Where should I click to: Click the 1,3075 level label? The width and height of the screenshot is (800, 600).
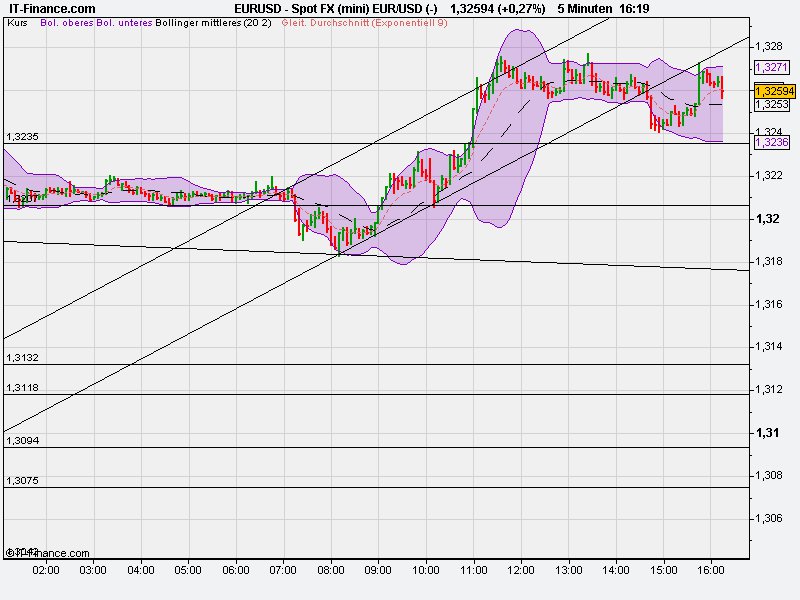(x=20, y=481)
